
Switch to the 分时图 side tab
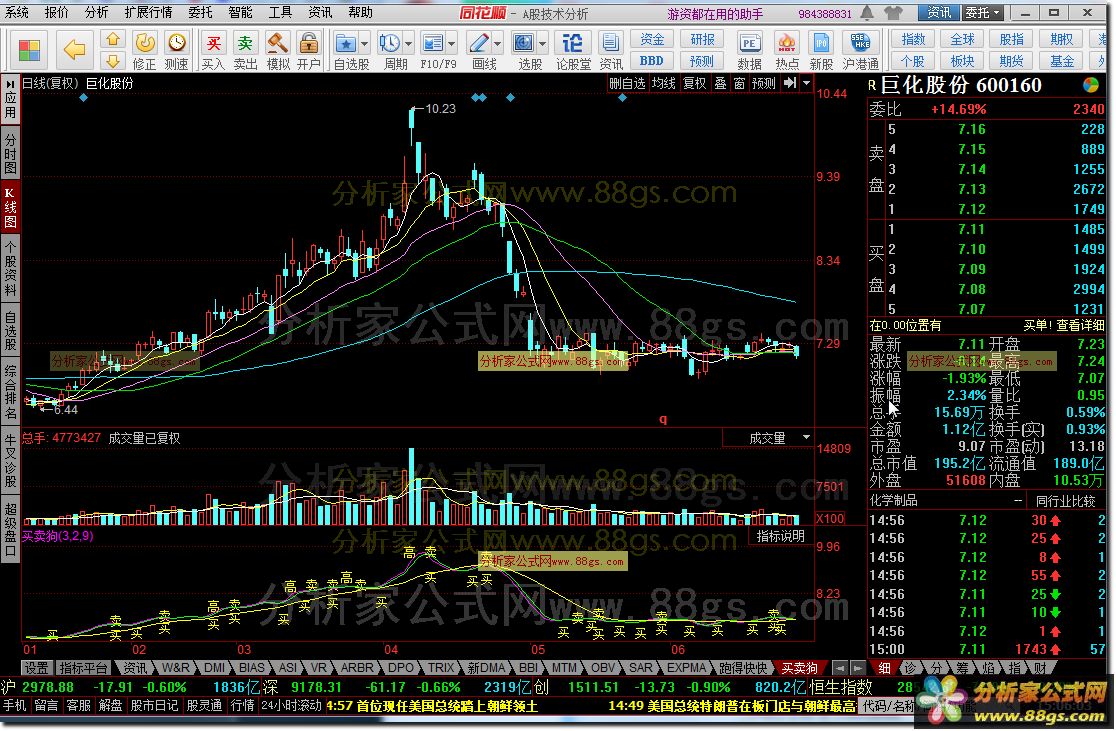(10, 152)
